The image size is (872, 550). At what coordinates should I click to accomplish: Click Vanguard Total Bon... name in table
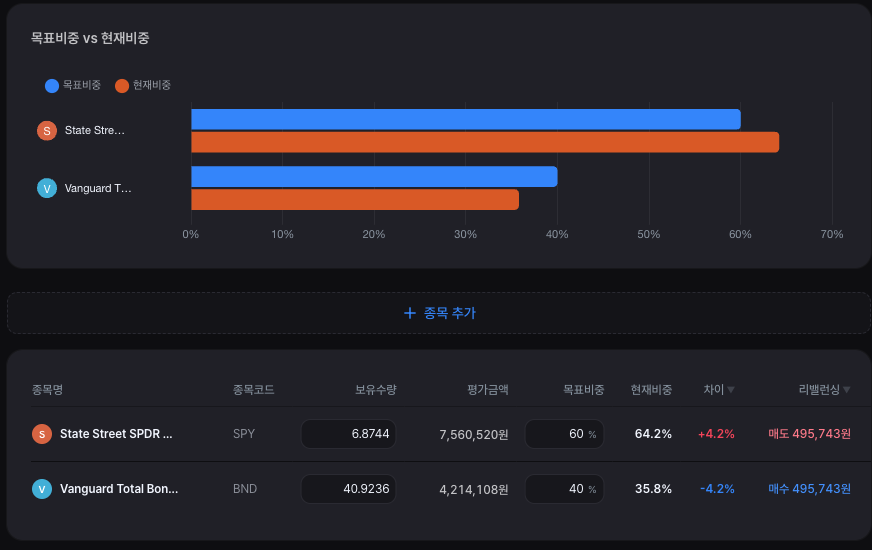[119, 489]
